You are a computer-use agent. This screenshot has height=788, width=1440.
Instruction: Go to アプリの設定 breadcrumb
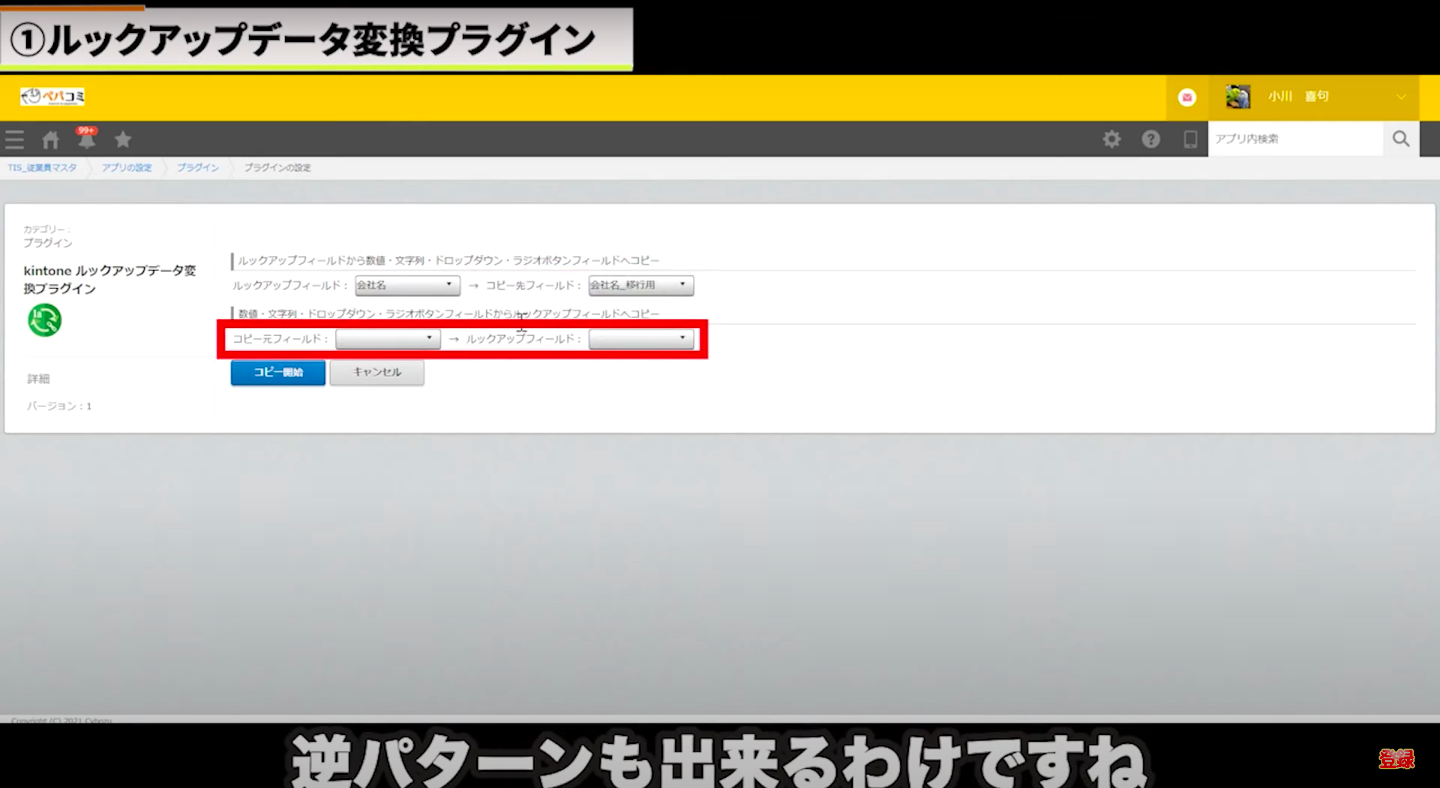(126, 168)
